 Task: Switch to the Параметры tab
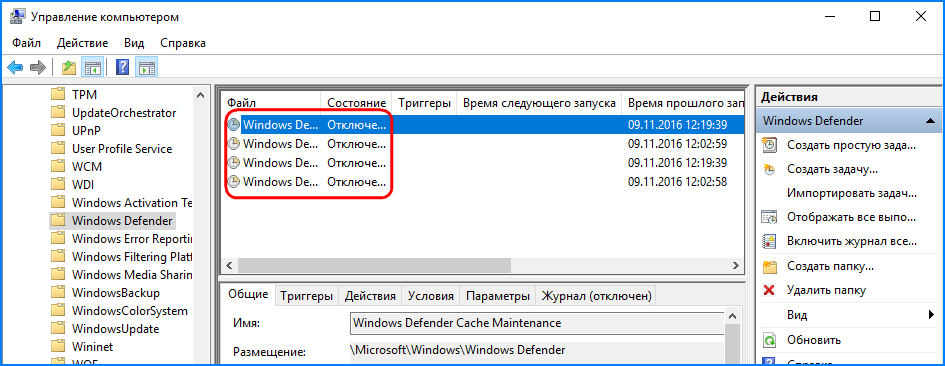point(498,296)
